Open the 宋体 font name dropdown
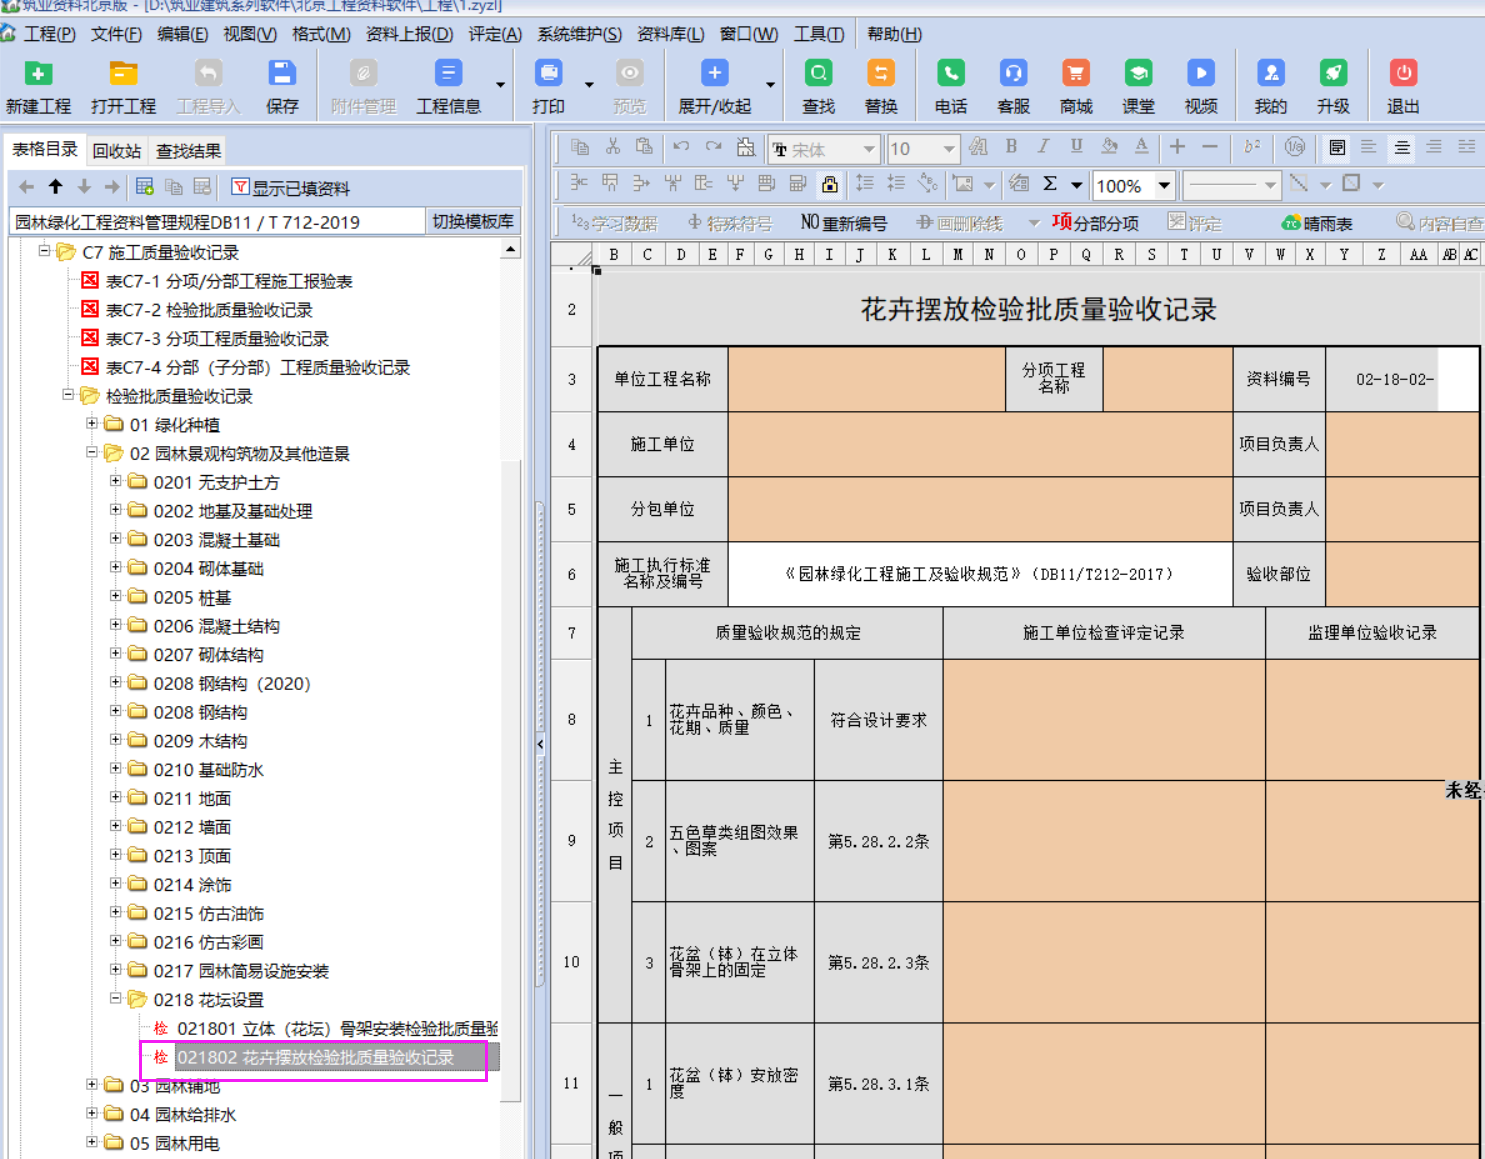 point(868,149)
